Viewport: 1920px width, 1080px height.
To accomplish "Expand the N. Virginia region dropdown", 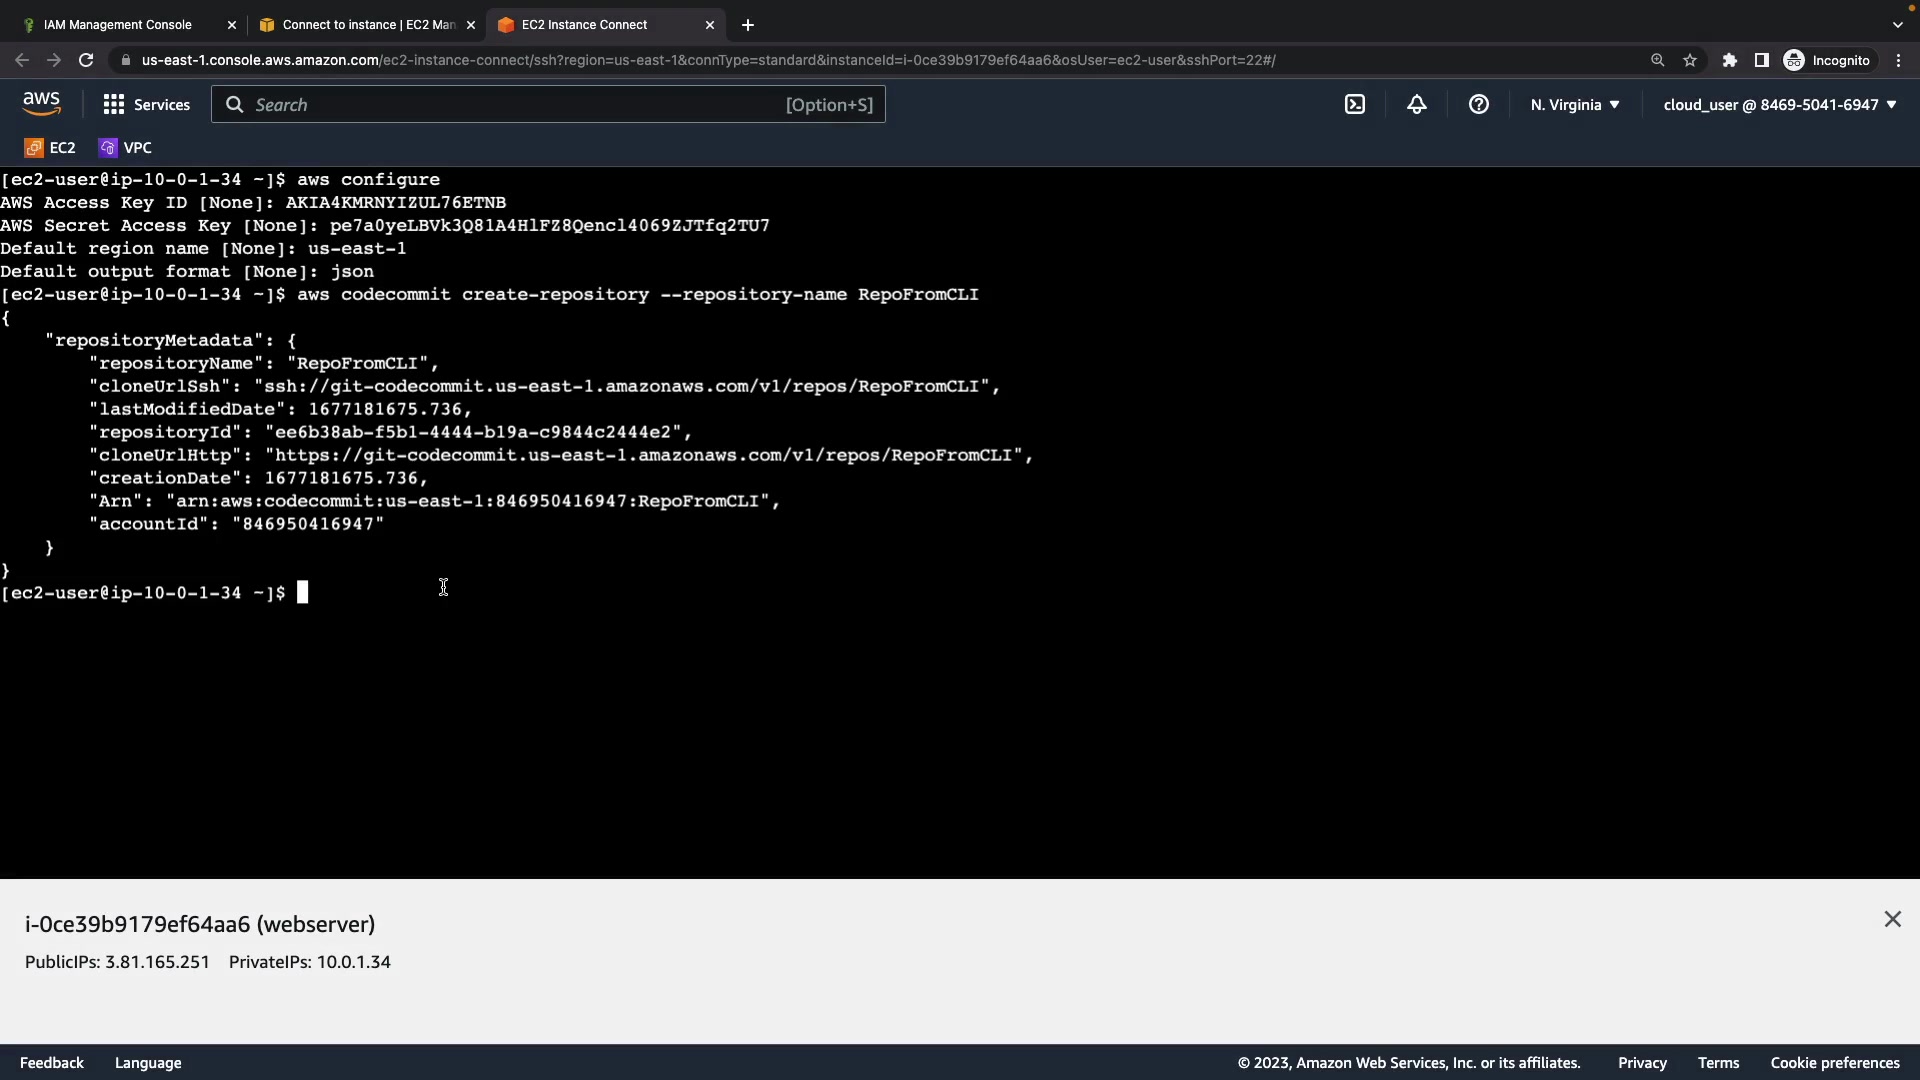I will tap(1575, 105).
